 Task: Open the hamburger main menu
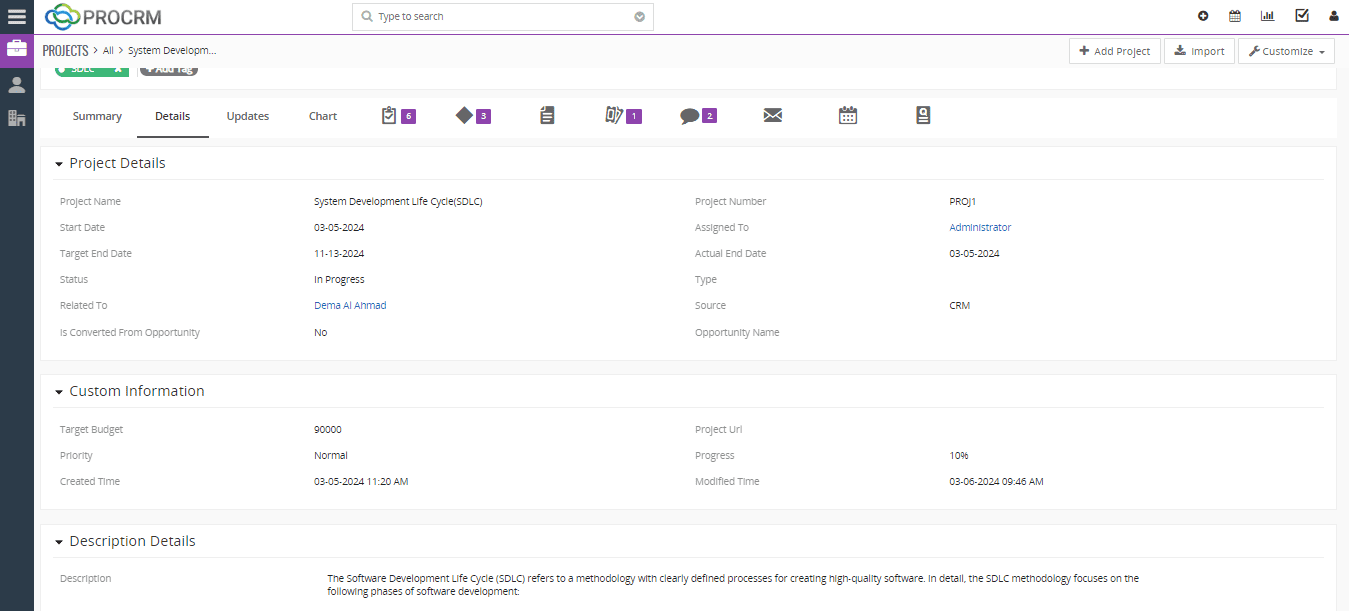[x=16, y=16]
